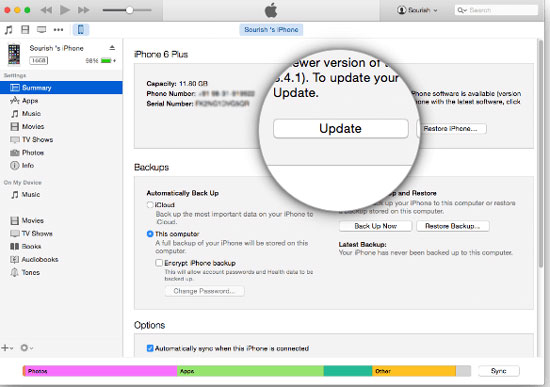The height and width of the screenshot is (387, 550).
Task: Click the Search field
Action: 496,10
